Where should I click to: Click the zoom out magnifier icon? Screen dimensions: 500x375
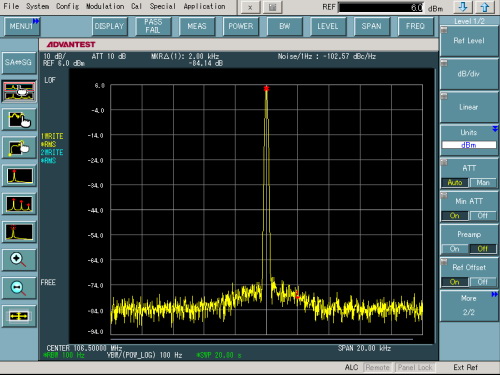pyautogui.click(x=20, y=288)
